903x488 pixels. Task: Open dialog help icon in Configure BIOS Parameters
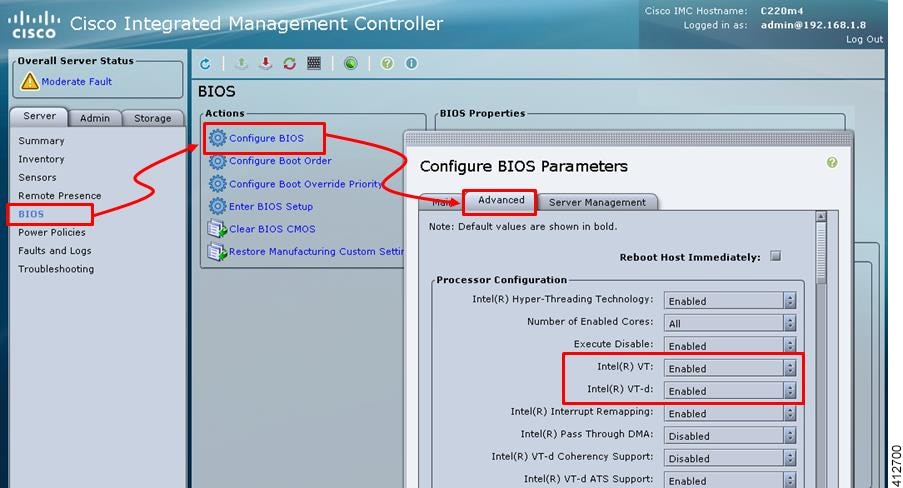coord(832,162)
